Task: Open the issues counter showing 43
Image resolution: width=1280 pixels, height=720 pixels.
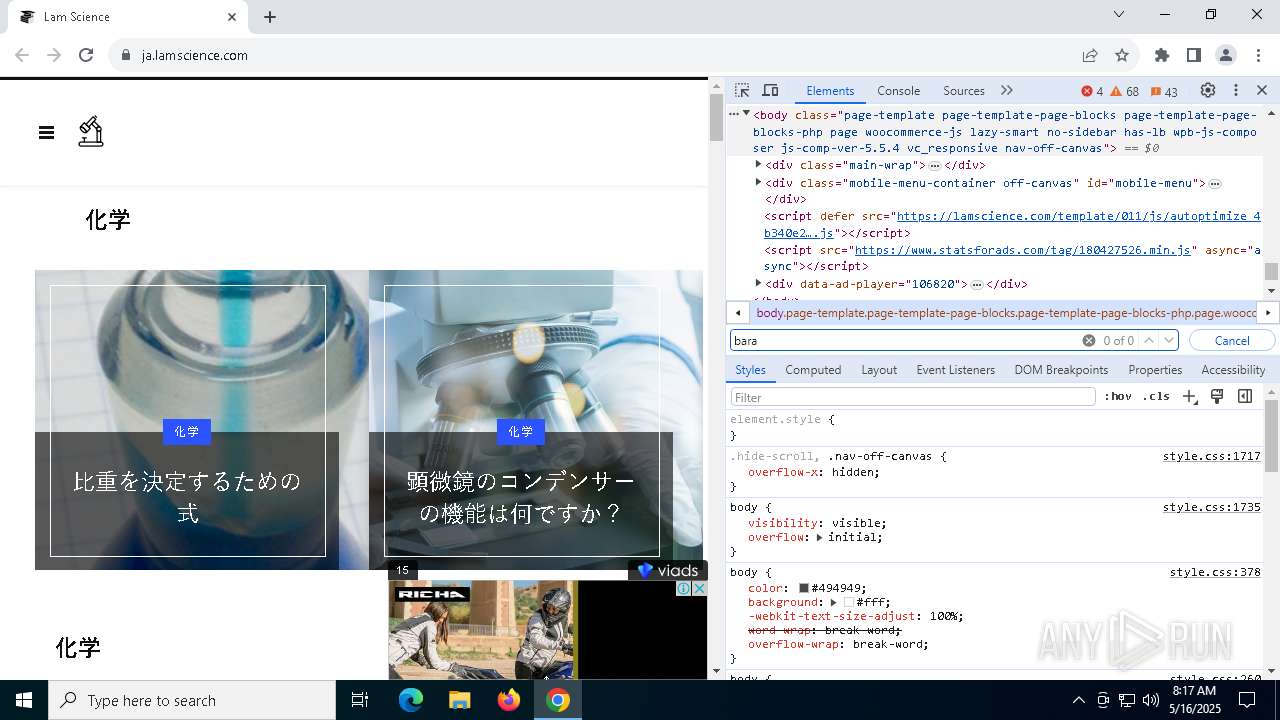Action: (1164, 91)
